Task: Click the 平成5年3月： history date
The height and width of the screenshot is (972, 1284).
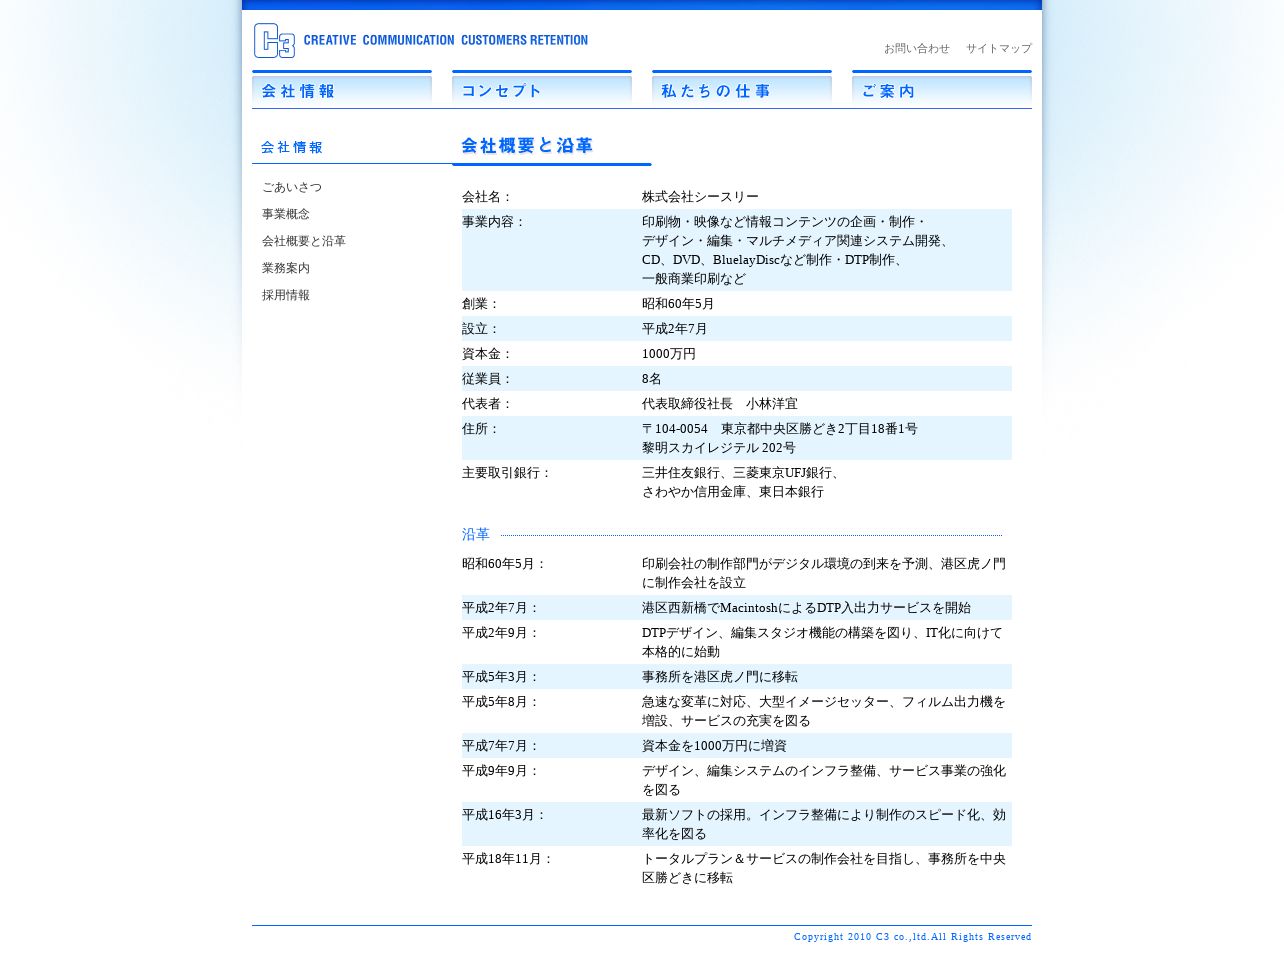Action: tap(501, 677)
